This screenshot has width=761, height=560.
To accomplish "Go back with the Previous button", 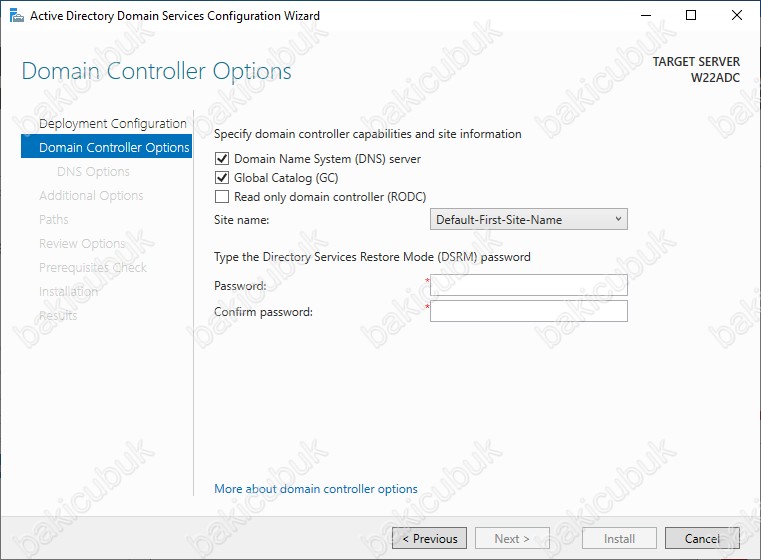I will 430,538.
